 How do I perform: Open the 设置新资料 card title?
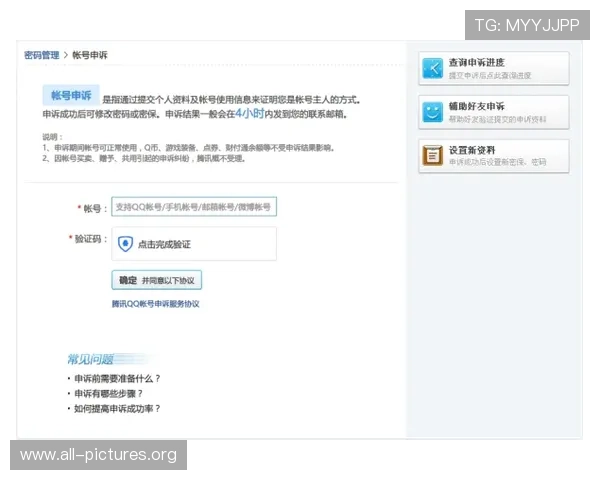472,150
